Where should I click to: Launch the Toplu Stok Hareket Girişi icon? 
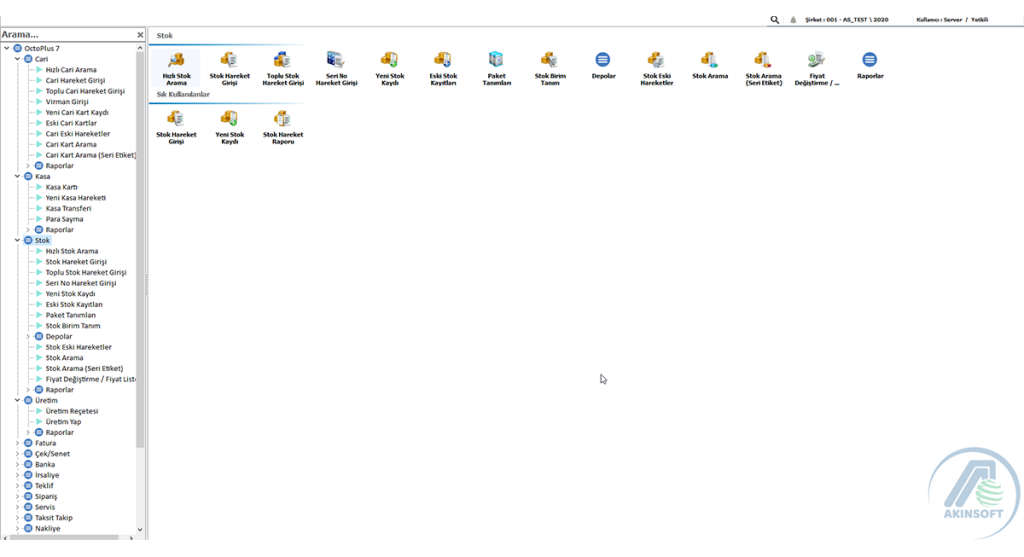point(282,62)
